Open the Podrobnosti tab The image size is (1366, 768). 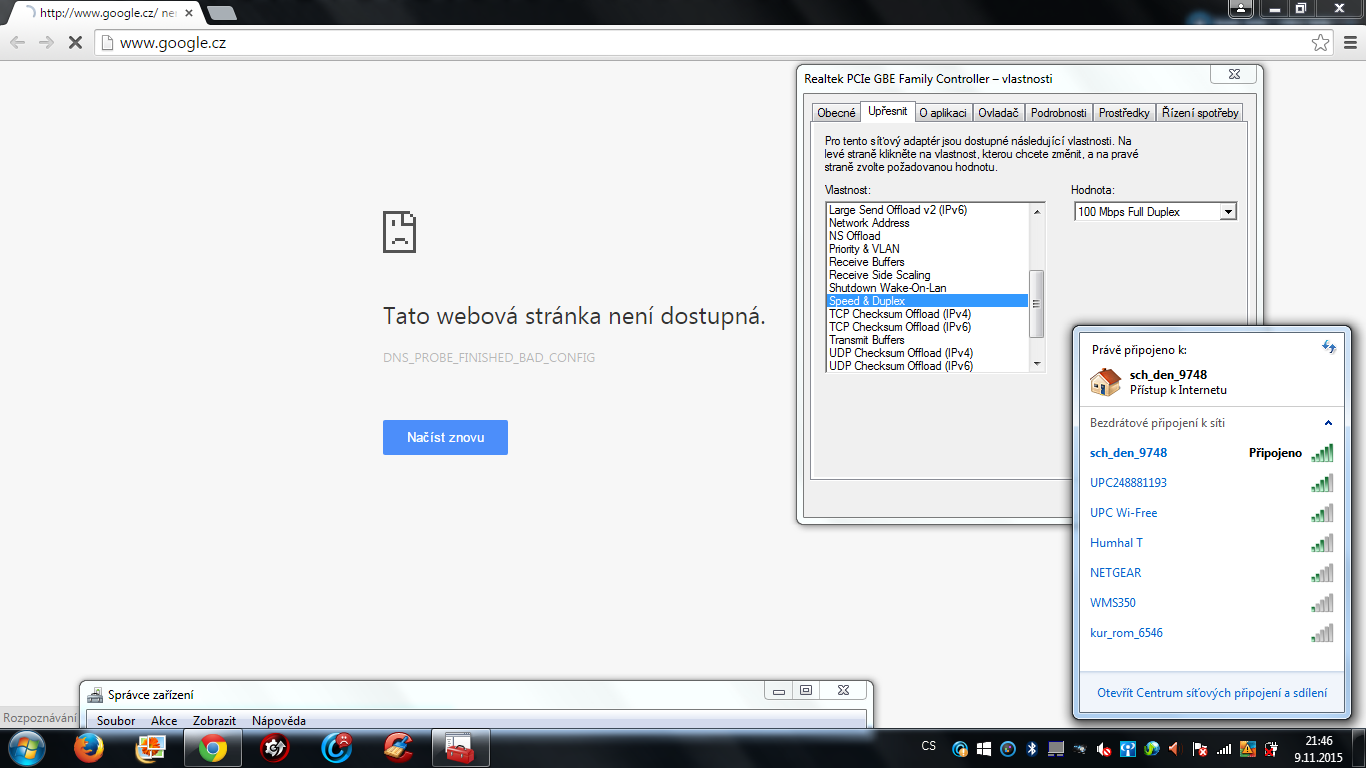(x=1059, y=113)
